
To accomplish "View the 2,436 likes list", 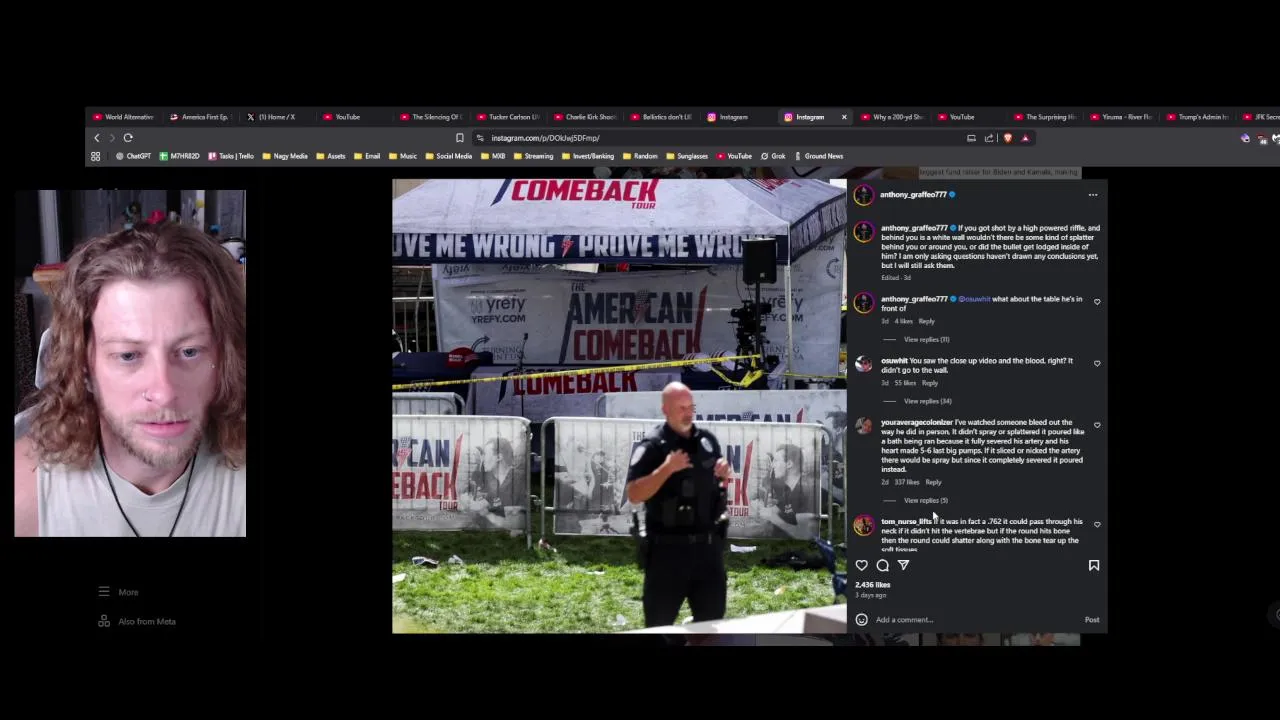I will pyautogui.click(x=872, y=585).
